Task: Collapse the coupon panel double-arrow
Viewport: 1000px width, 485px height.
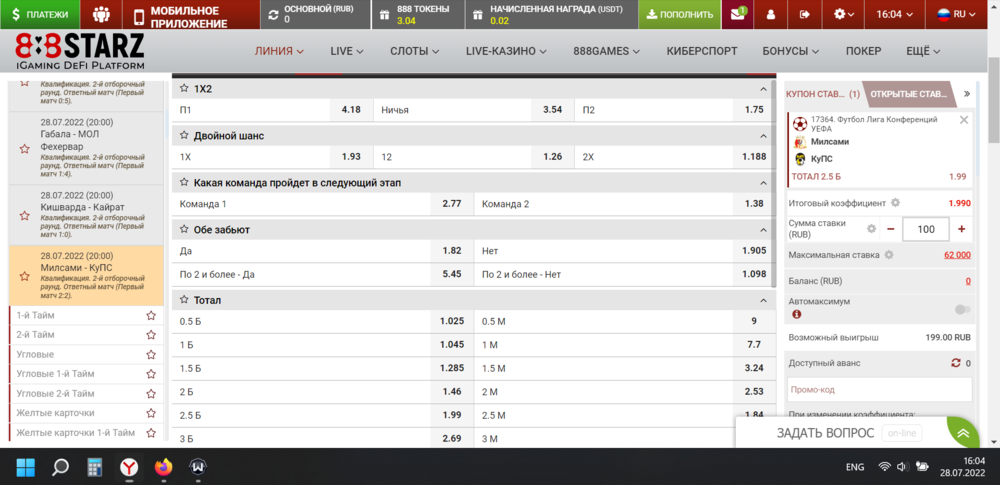Action: [x=967, y=94]
